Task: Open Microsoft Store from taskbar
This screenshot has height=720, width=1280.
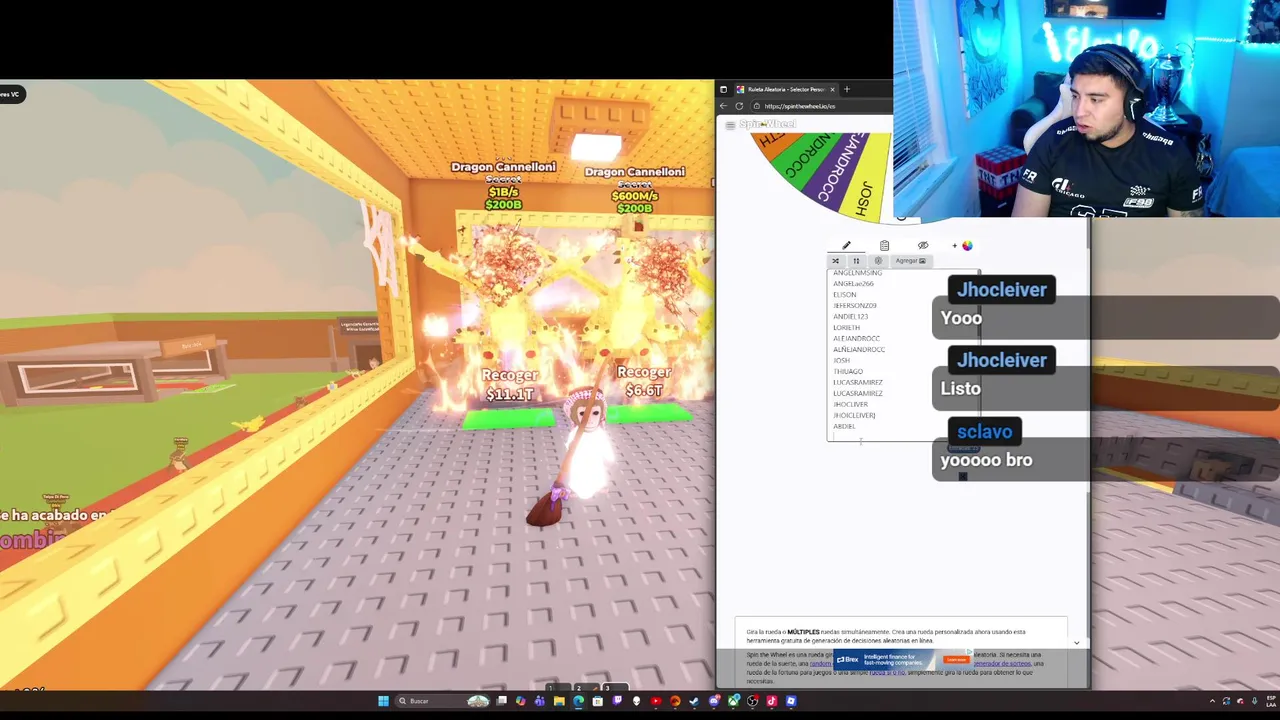Action: point(597,701)
